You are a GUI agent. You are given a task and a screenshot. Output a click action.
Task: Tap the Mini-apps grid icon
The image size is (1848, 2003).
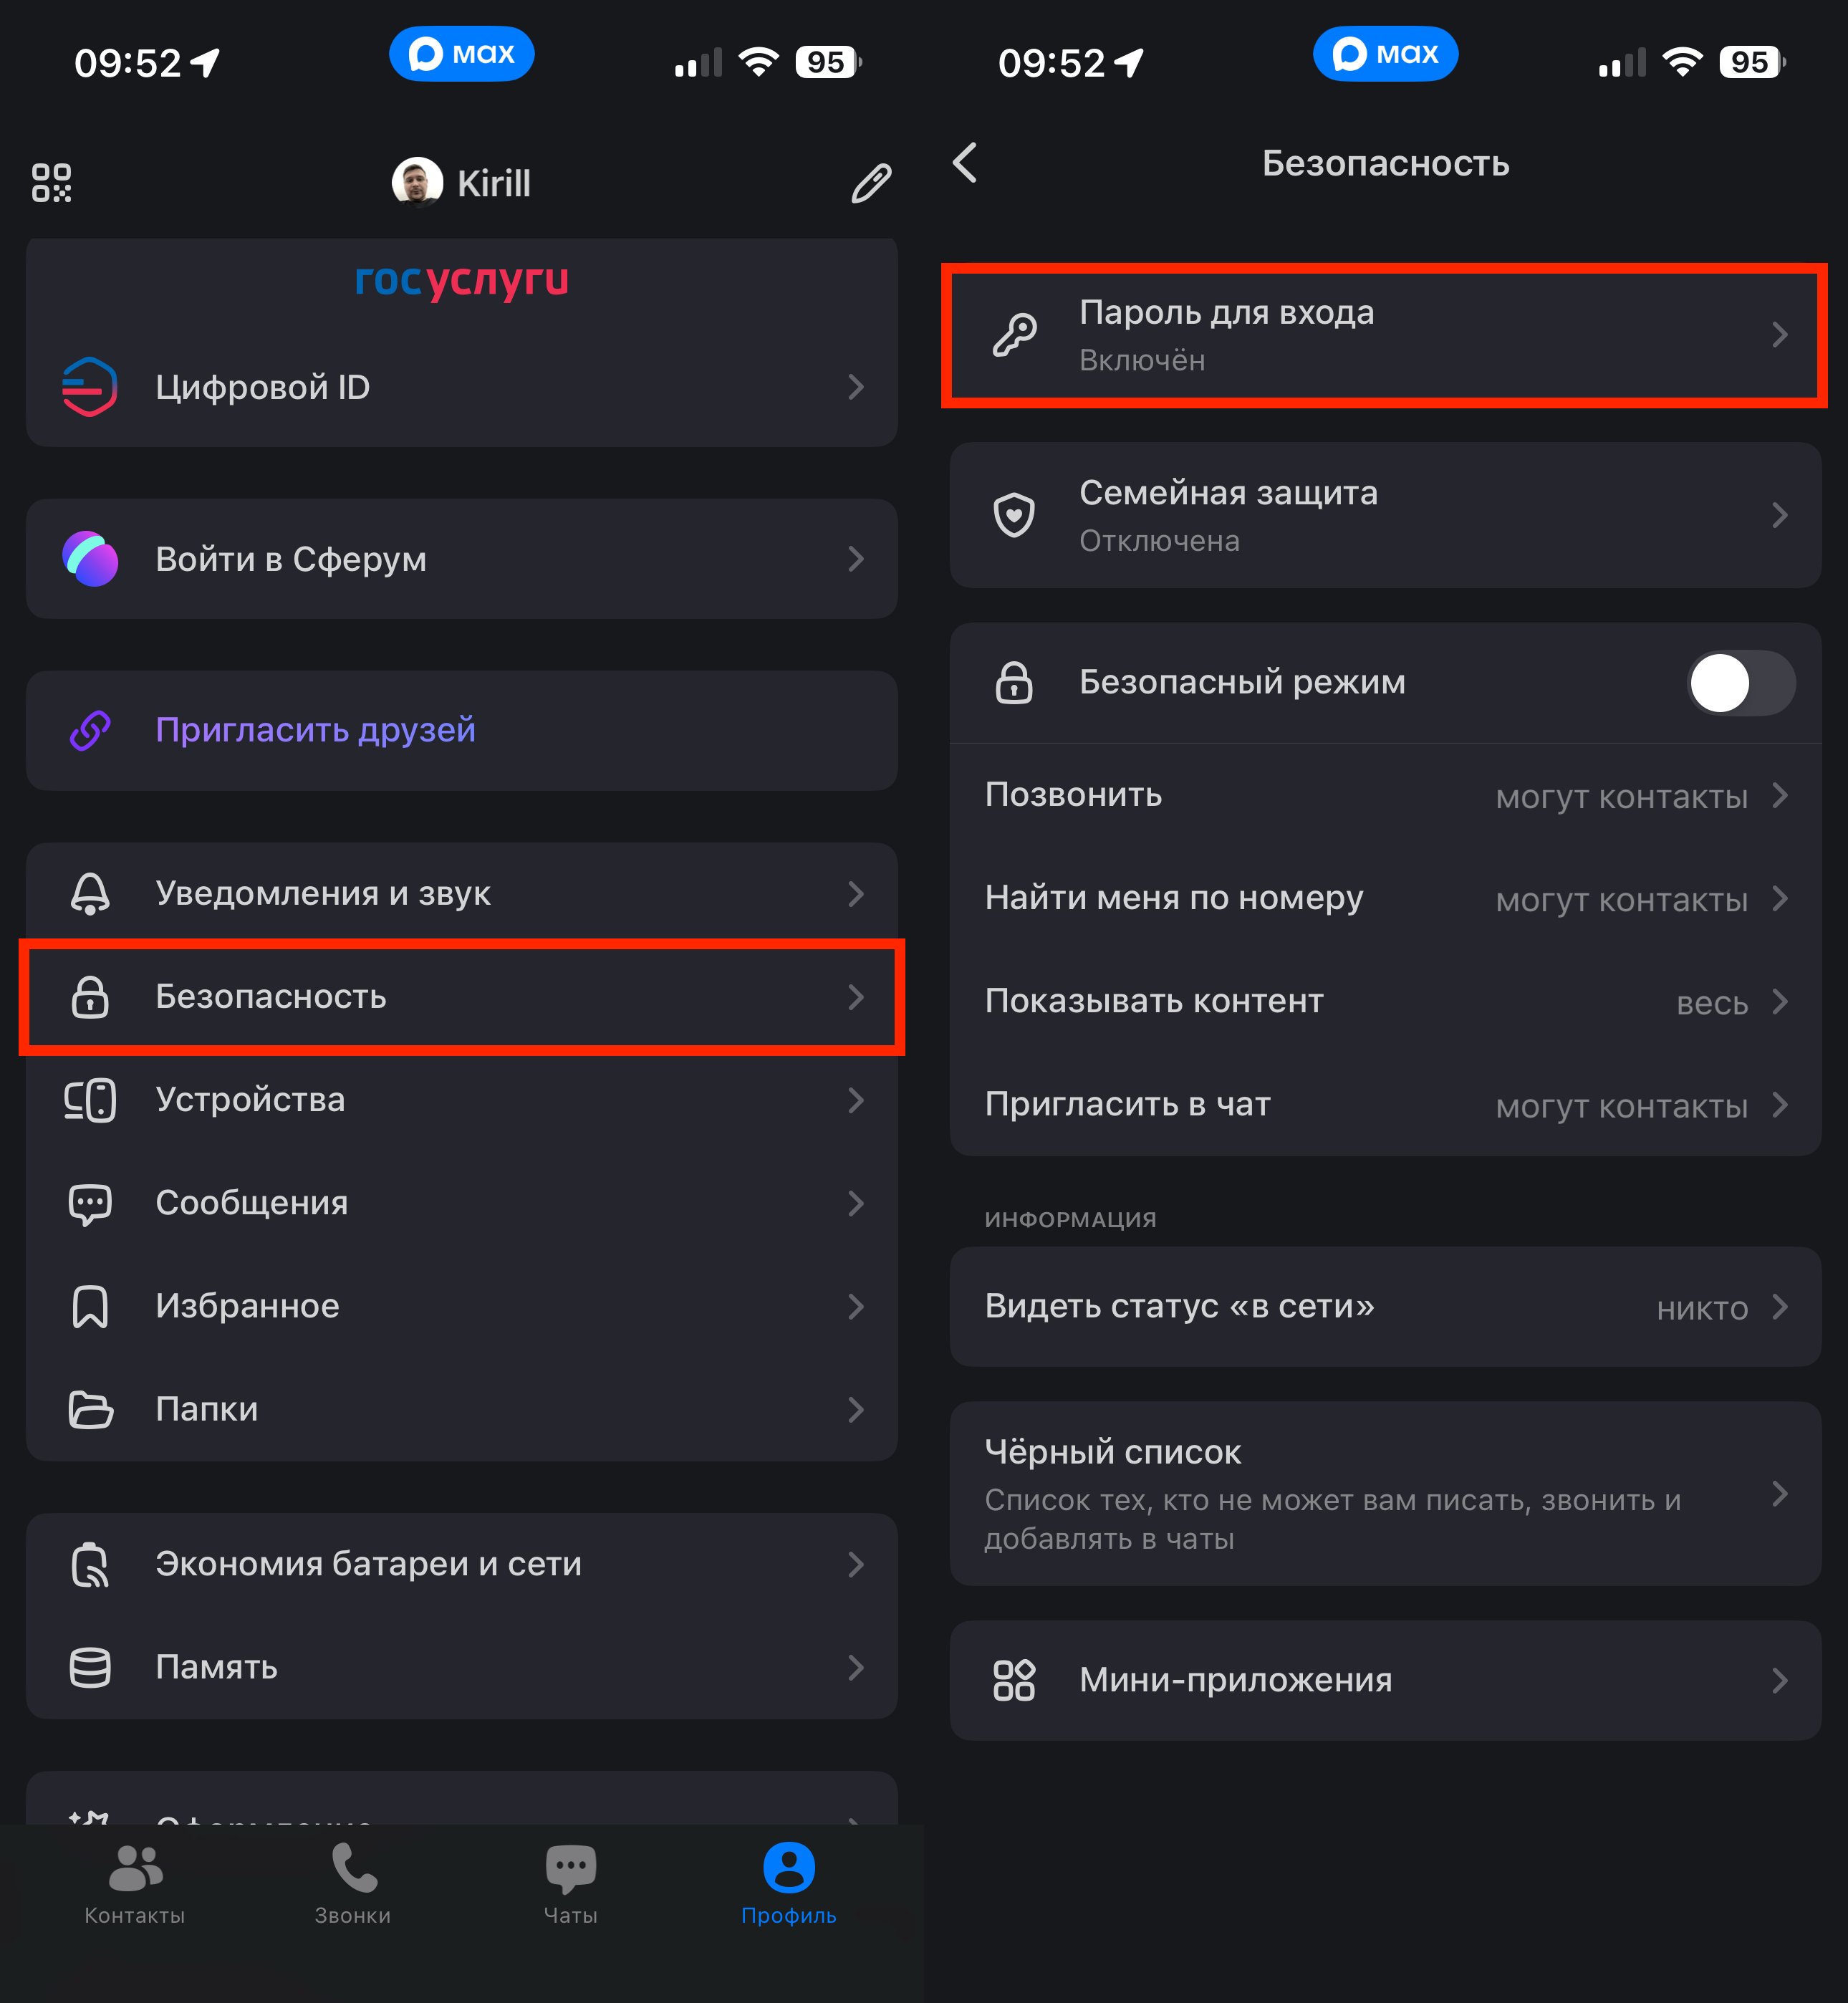pos(1014,1680)
